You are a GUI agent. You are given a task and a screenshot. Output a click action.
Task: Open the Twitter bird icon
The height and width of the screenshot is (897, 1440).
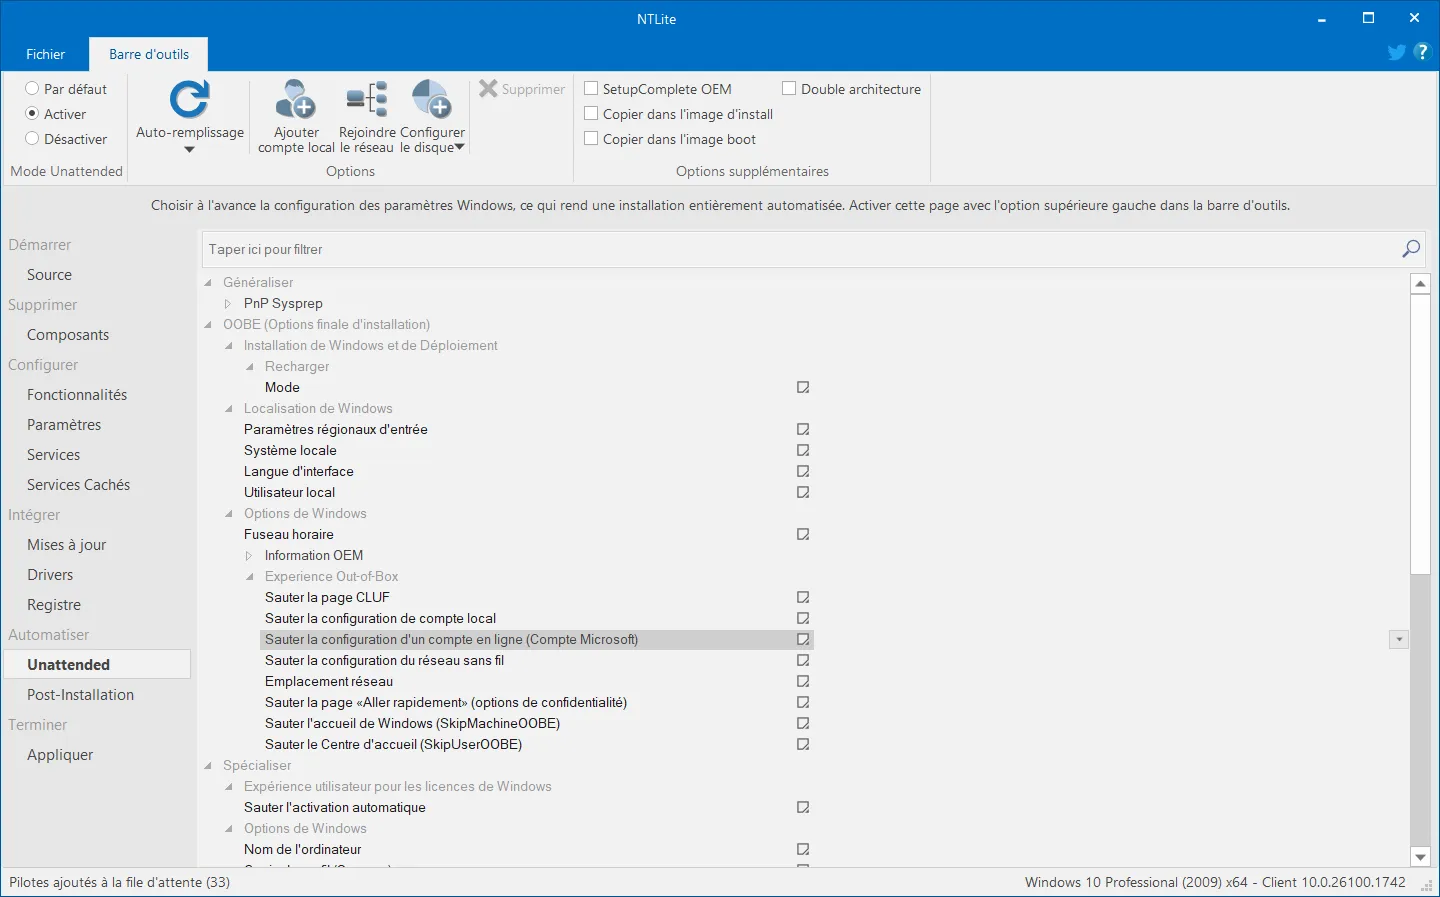click(x=1397, y=52)
